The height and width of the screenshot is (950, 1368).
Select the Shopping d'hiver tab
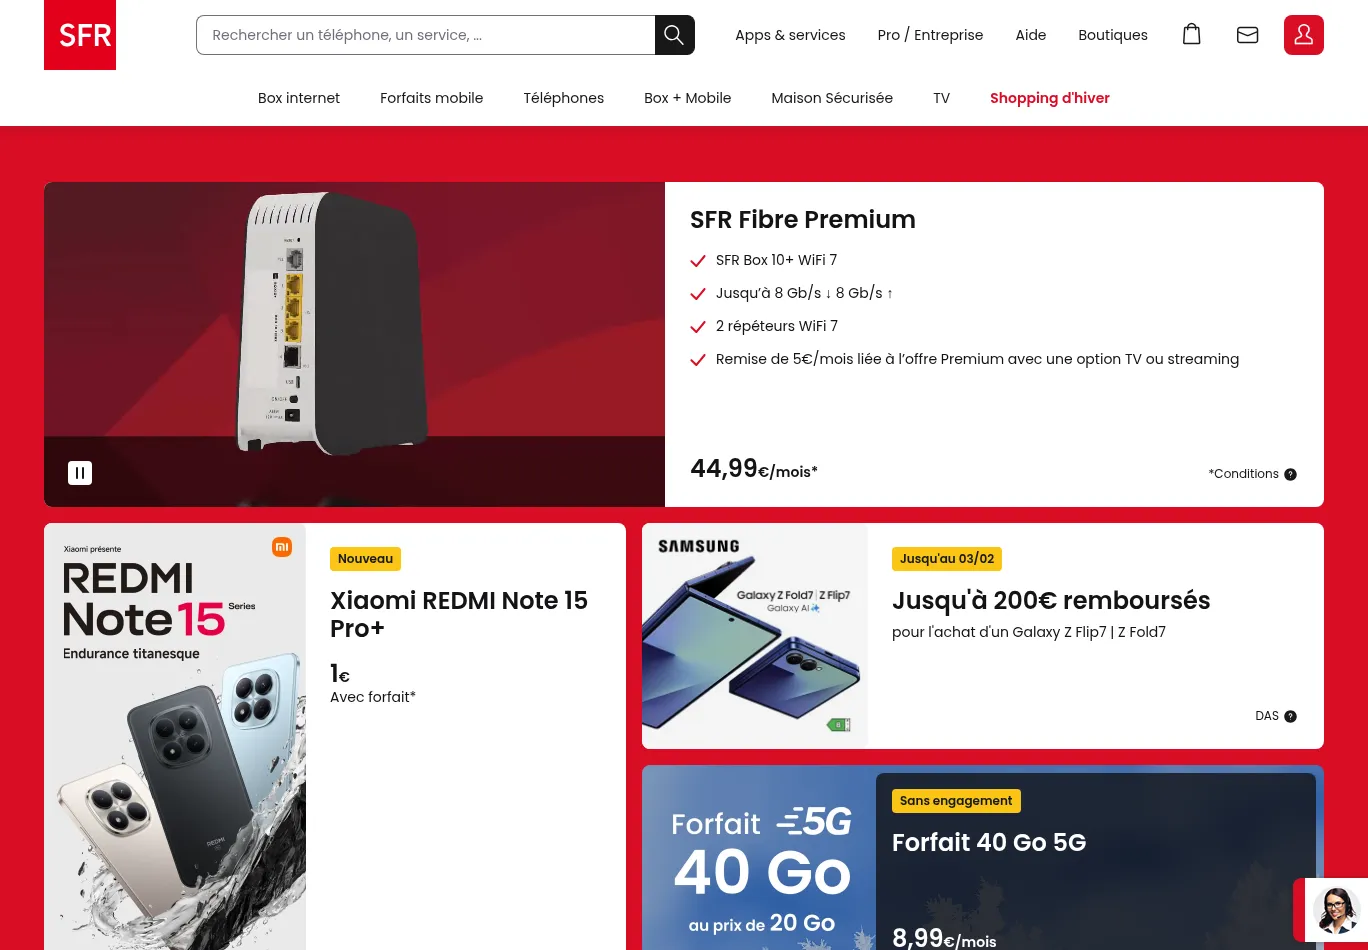click(1050, 98)
